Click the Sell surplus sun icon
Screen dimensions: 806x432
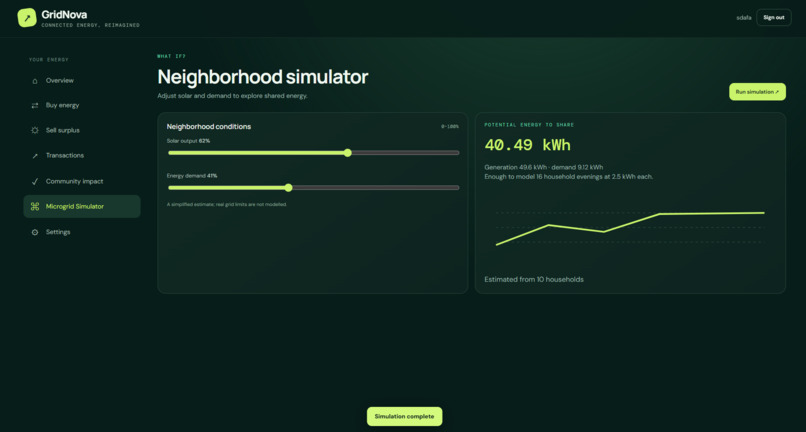click(35, 131)
